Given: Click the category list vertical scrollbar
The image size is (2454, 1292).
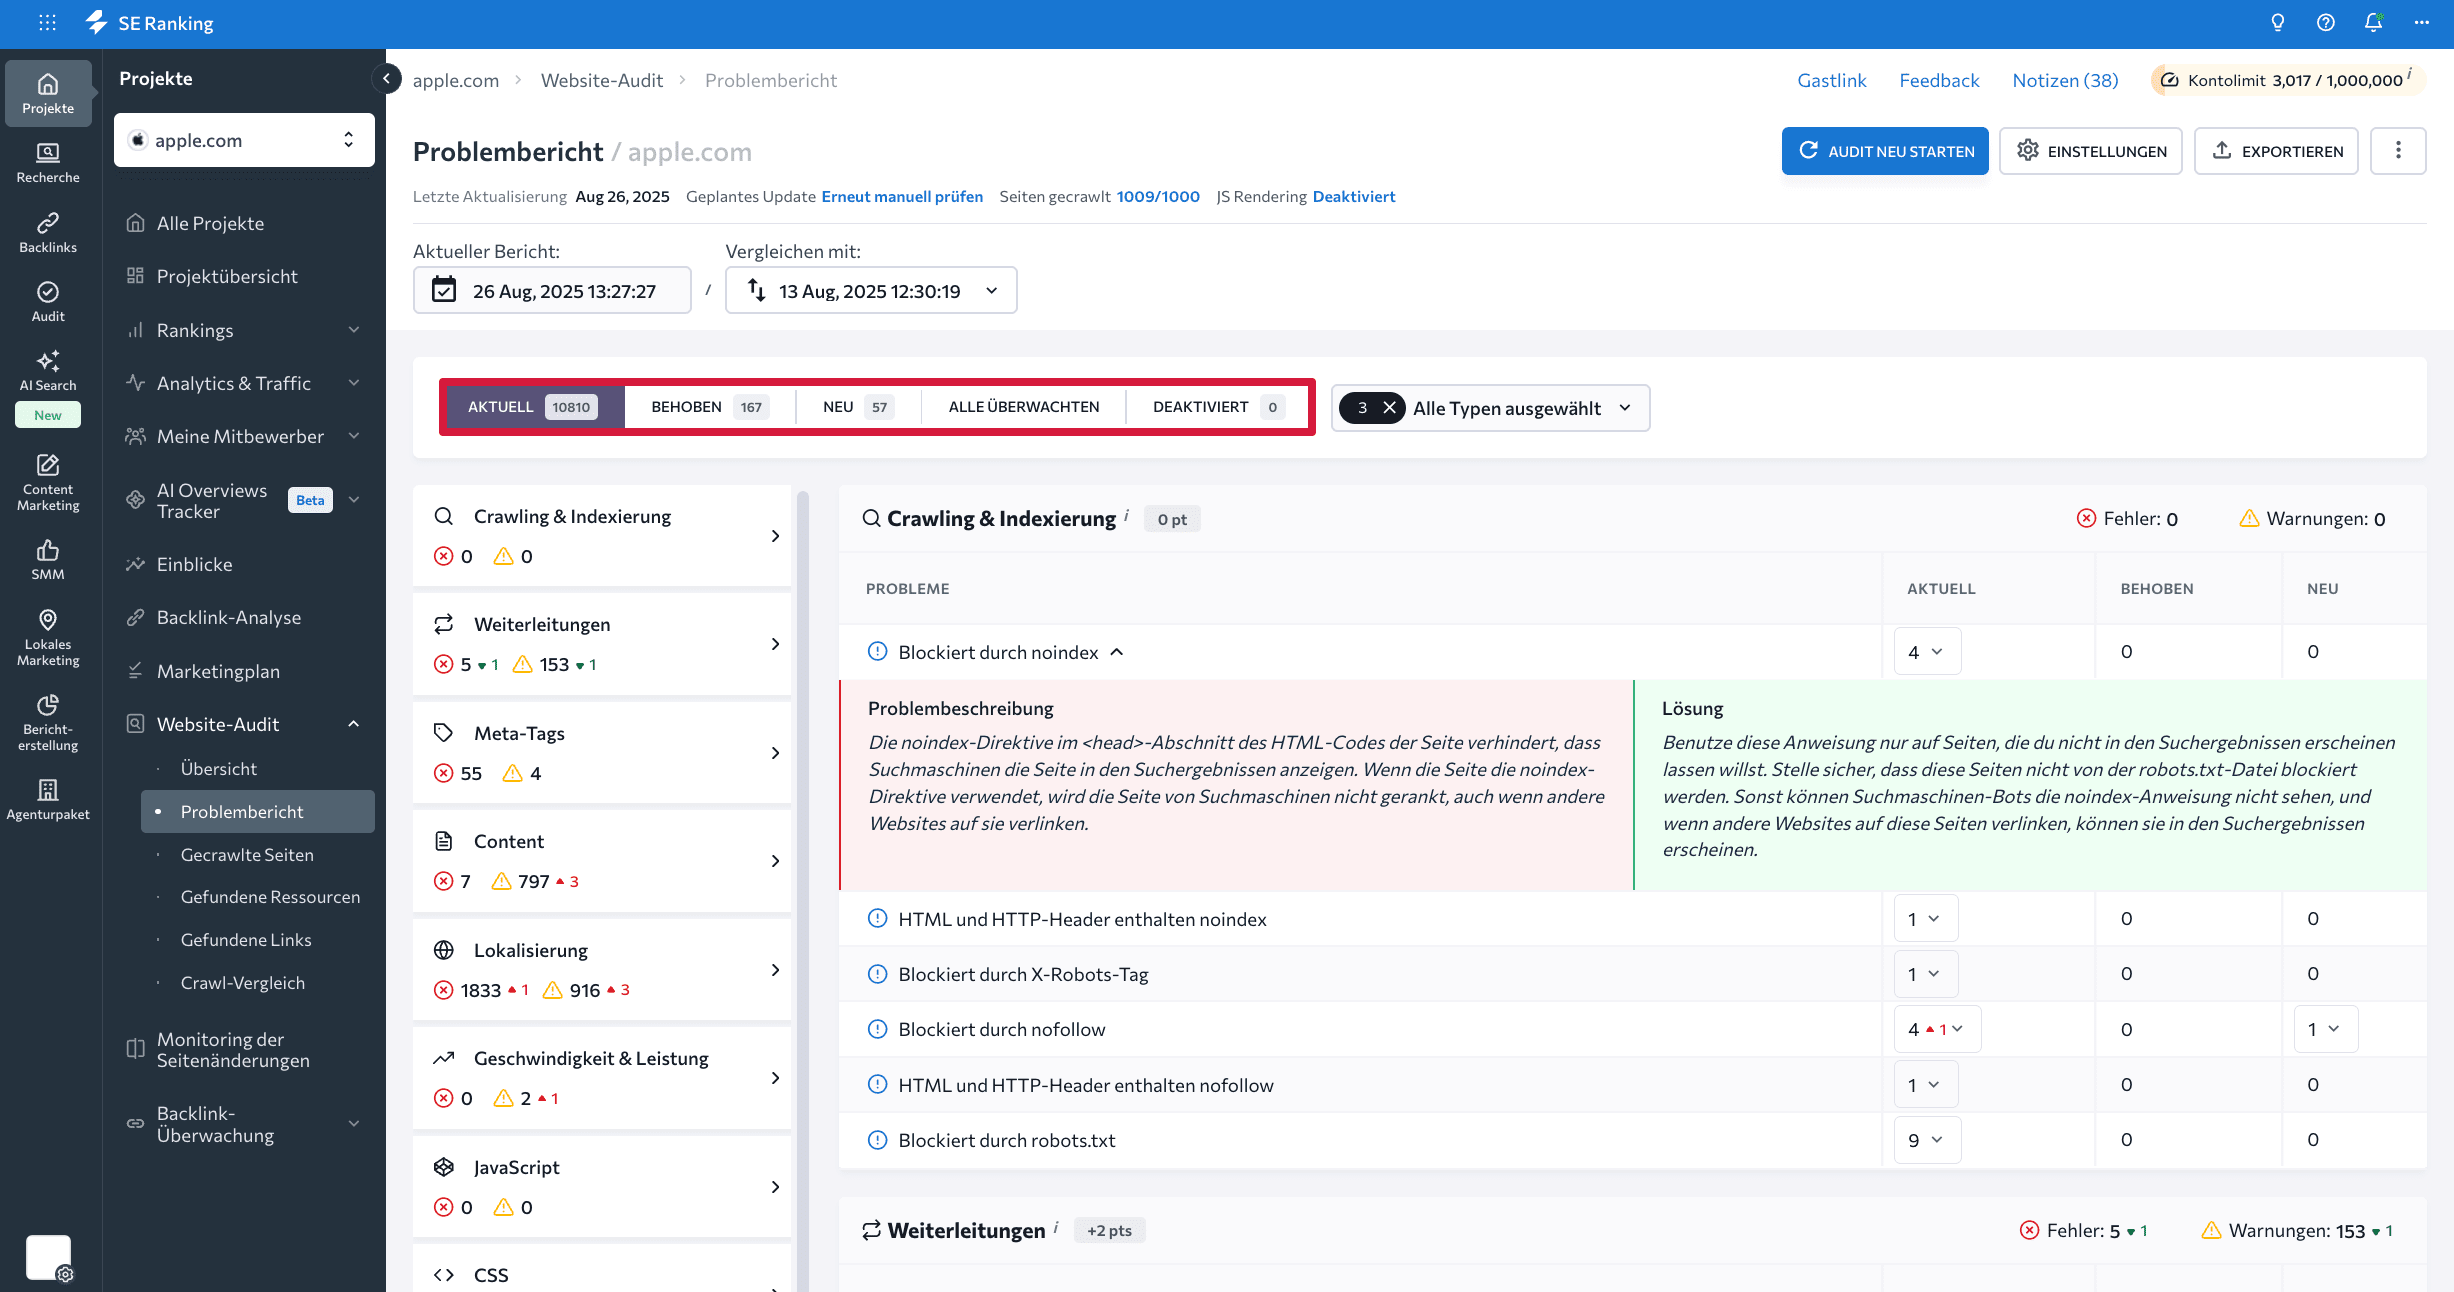Looking at the screenshot, I should click(x=802, y=890).
